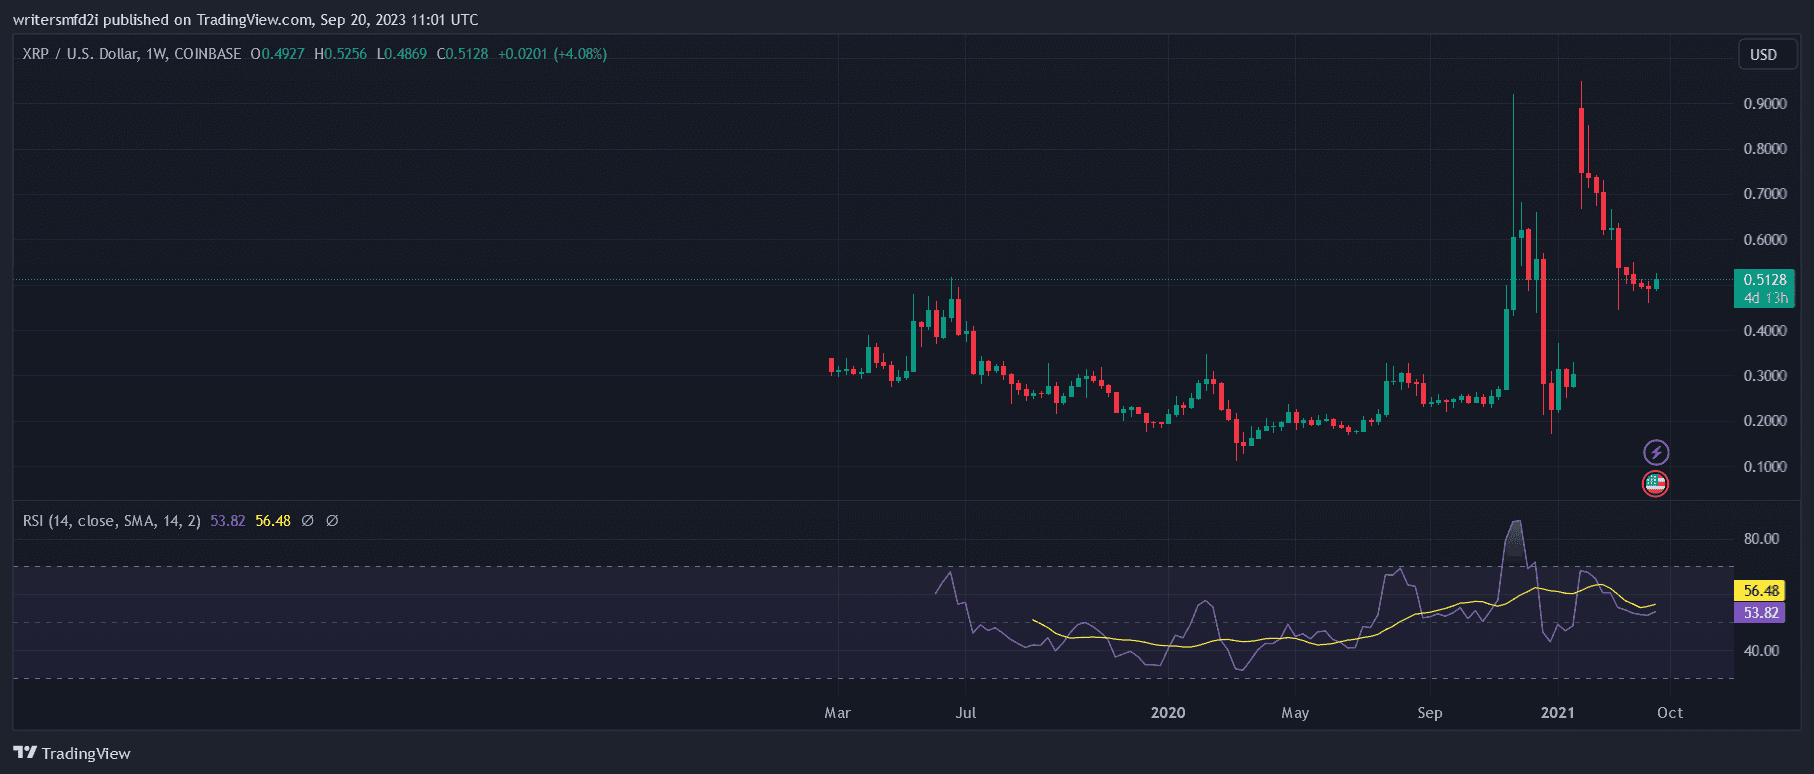Click the 0.8000 price axis label
Image resolution: width=1814 pixels, height=774 pixels.
(1765, 149)
